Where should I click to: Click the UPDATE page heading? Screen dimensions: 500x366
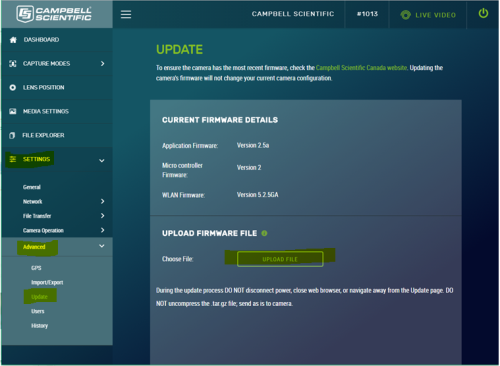[179, 50]
